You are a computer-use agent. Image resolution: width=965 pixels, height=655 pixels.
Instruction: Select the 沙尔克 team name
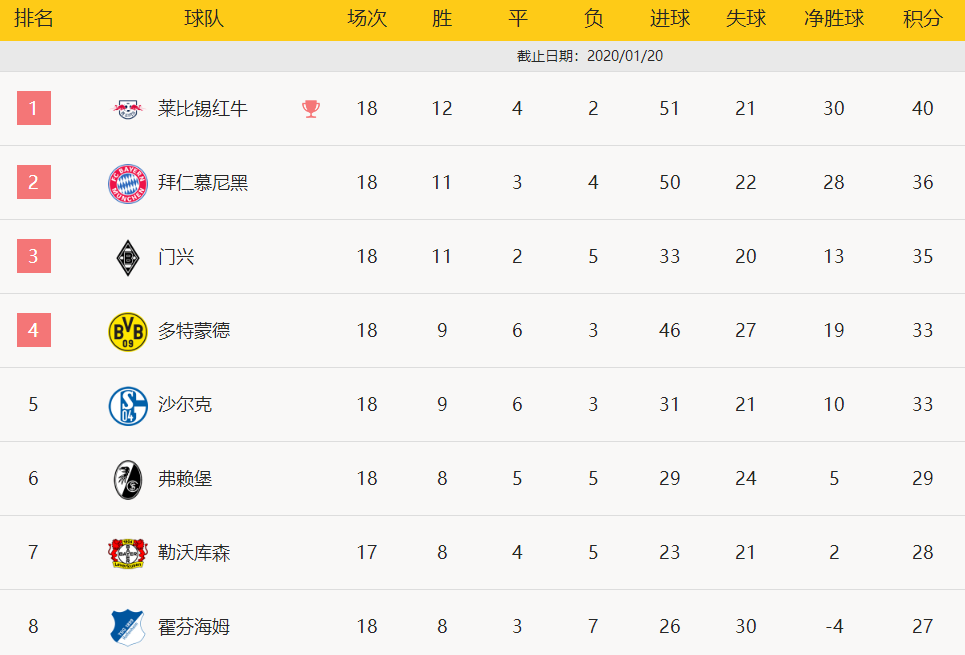pyautogui.click(x=185, y=404)
